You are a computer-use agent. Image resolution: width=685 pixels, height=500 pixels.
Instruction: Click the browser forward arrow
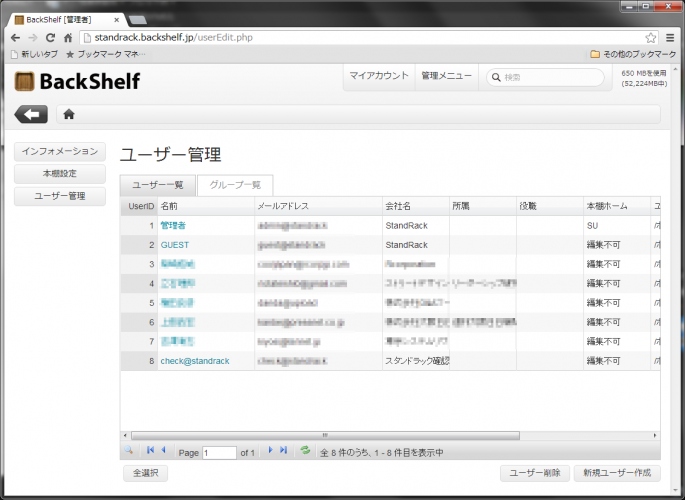[33, 38]
